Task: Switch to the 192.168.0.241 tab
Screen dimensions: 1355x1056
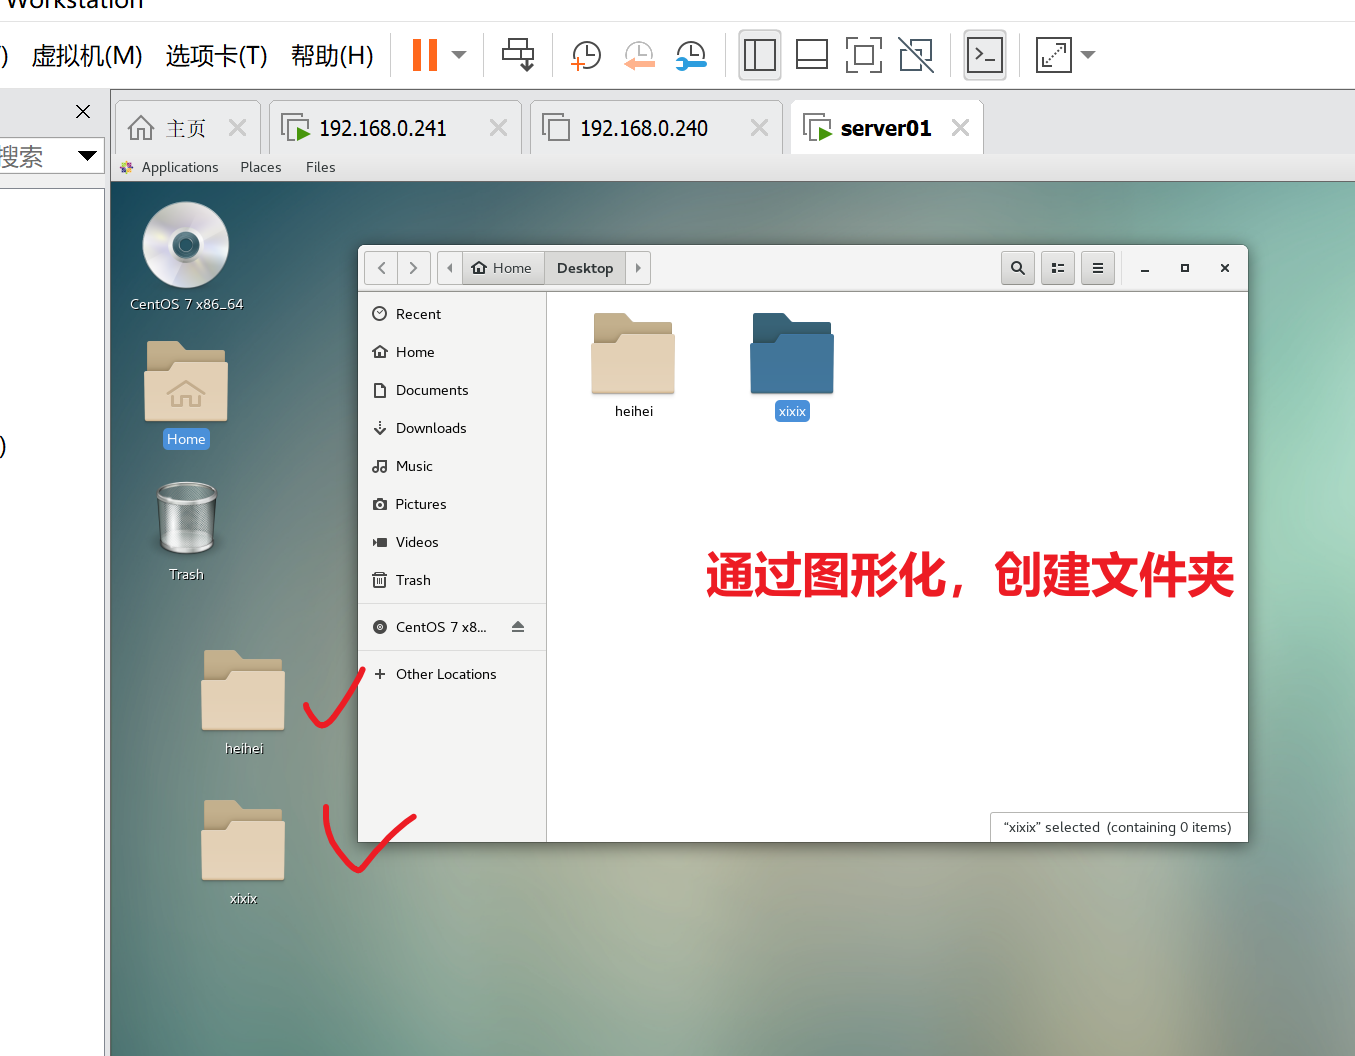Action: [x=382, y=128]
